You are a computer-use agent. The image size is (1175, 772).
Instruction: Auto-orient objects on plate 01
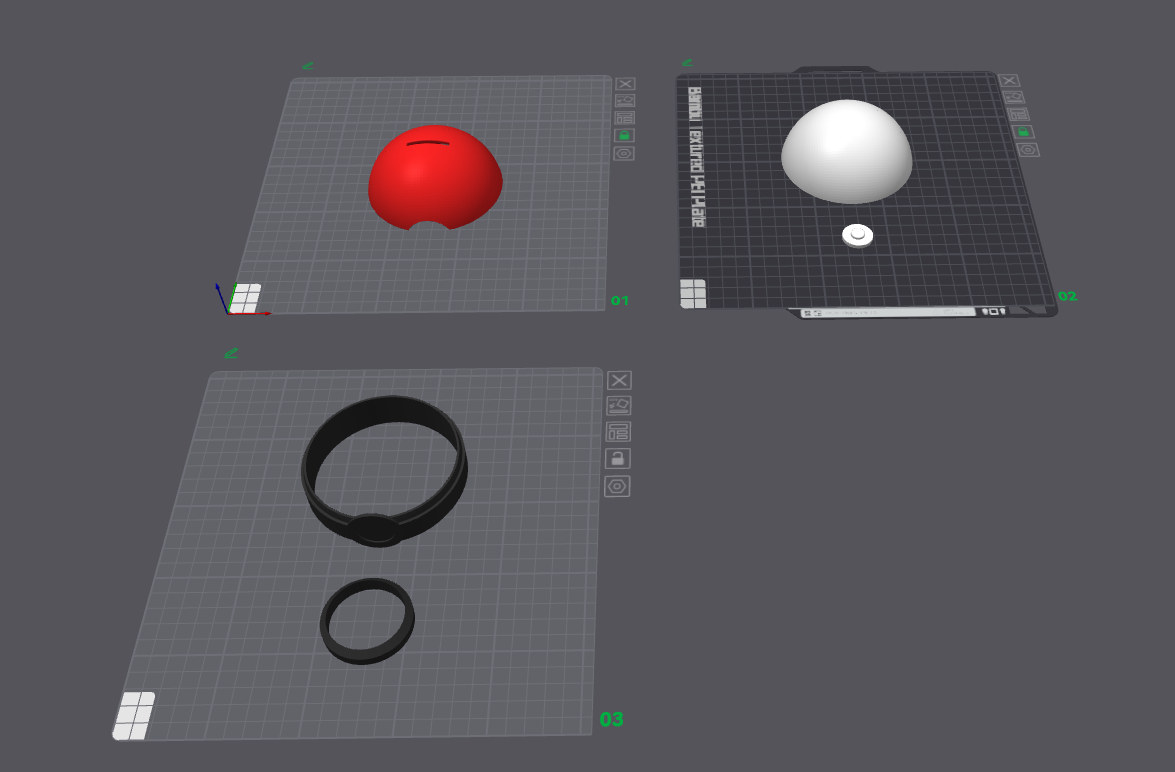pyautogui.click(x=625, y=100)
